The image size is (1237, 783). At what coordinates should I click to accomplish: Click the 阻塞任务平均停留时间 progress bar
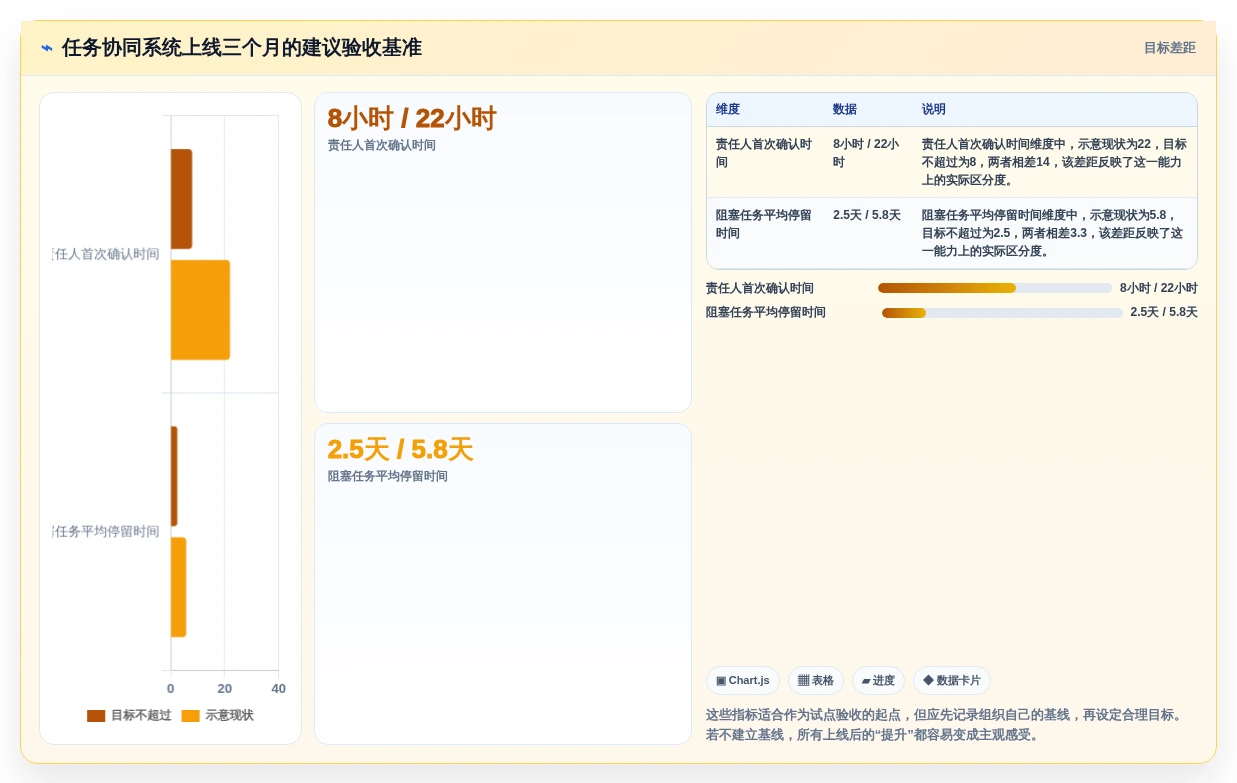(1002, 313)
